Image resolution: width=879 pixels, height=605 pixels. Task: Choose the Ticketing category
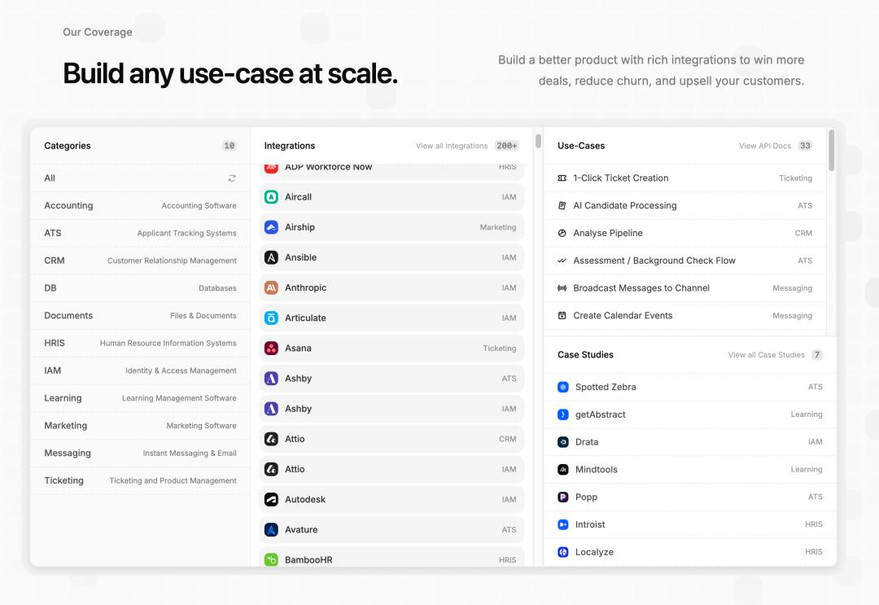140,480
